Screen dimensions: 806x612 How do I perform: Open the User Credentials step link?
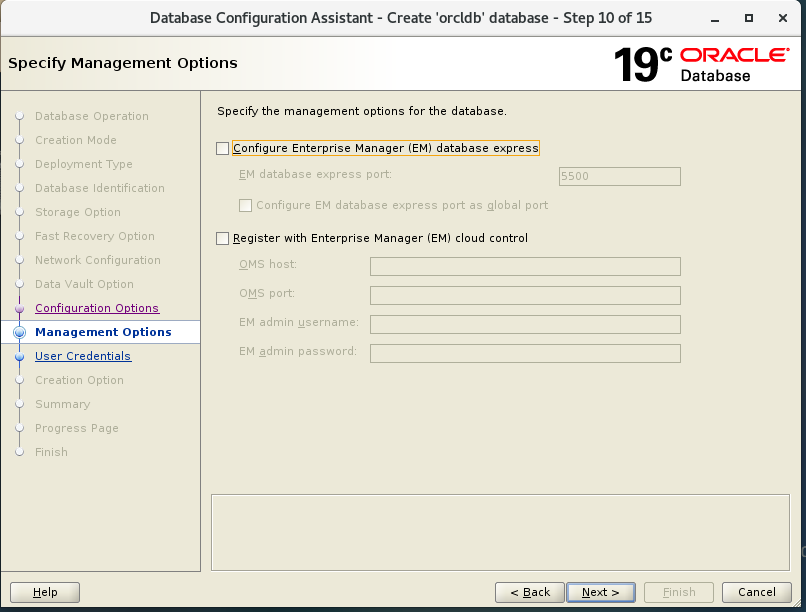click(83, 356)
